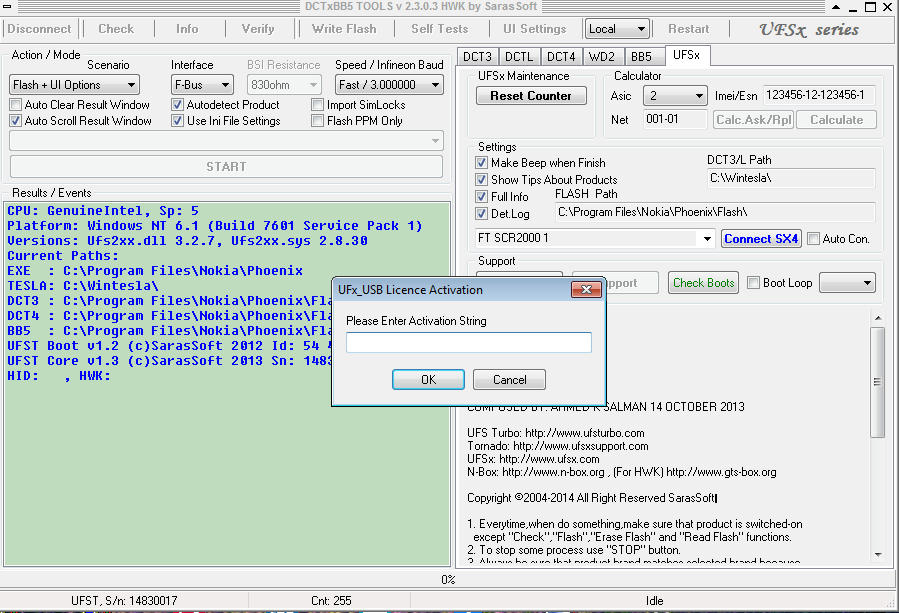Screen dimensions: 899x613
Task: Switch to the DCT3 tab
Action: point(478,57)
